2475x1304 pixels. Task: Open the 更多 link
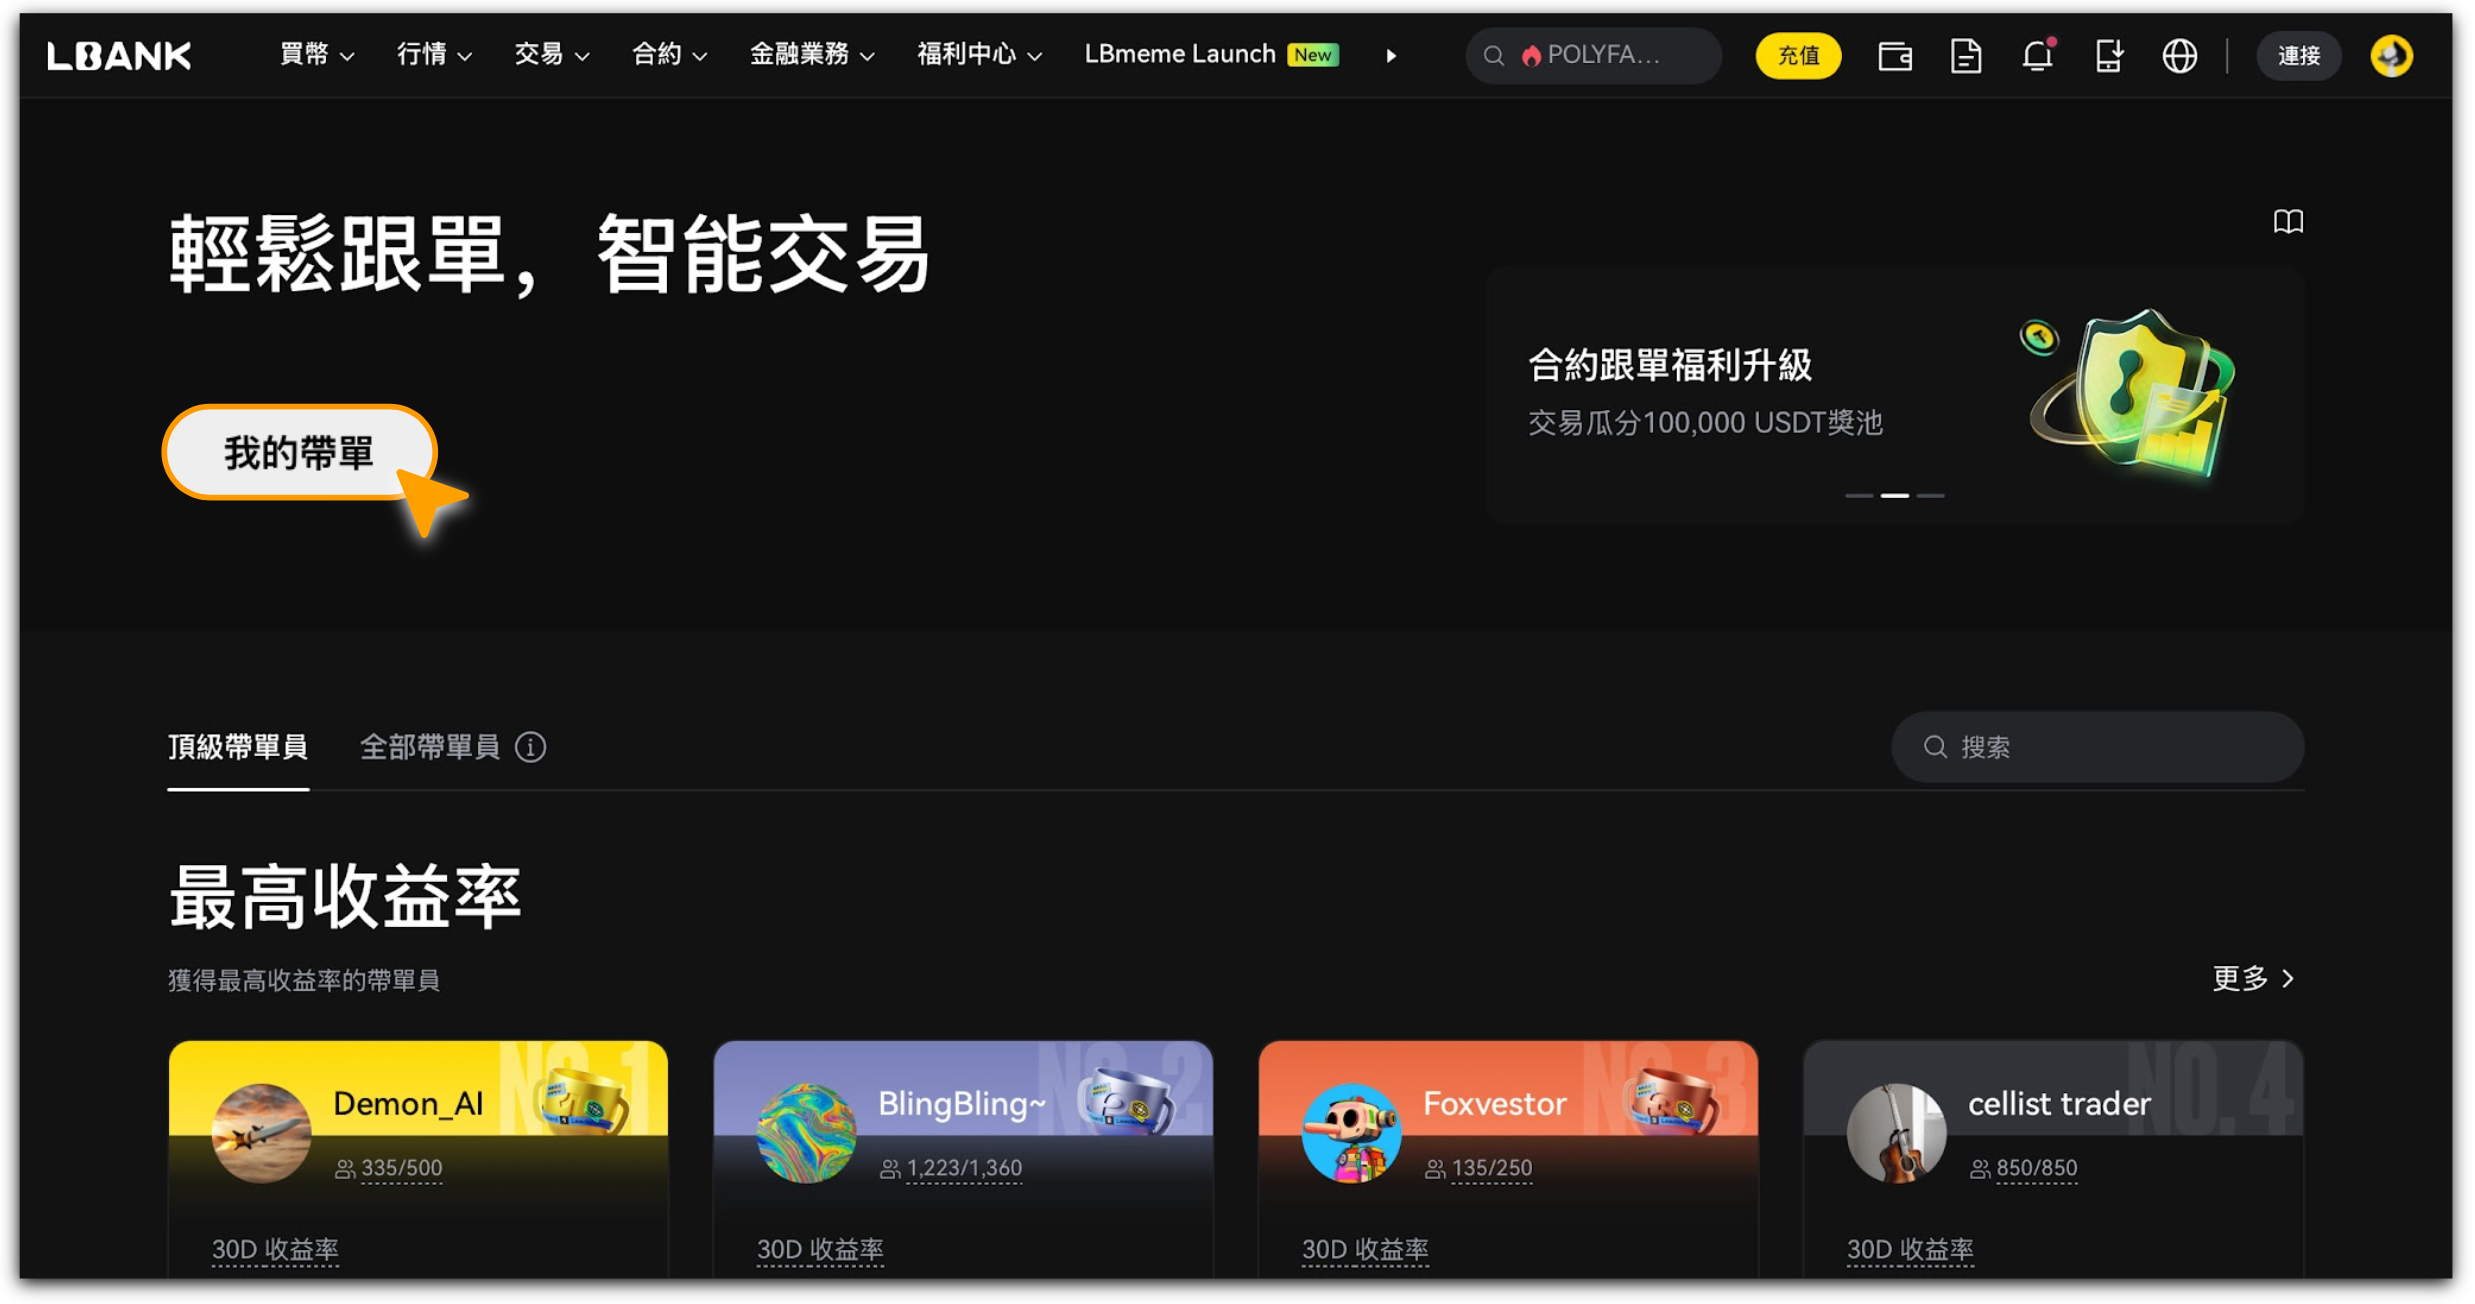[x=2253, y=979]
